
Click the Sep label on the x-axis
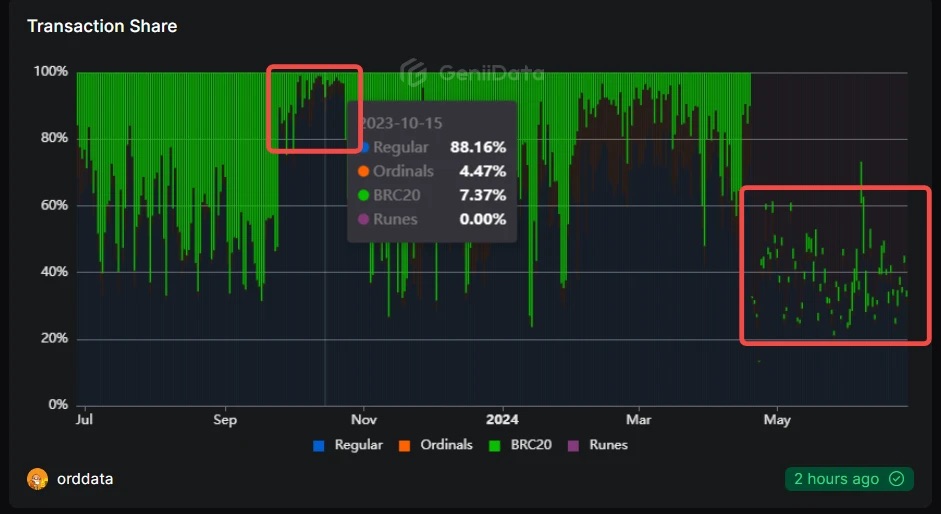(x=225, y=420)
